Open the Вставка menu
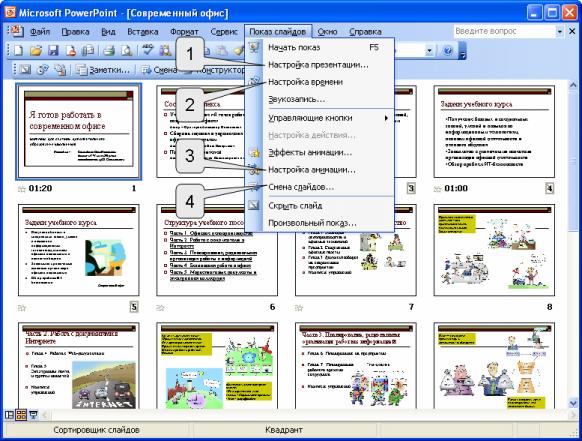Viewport: 582px width, 441px height. click(143, 32)
